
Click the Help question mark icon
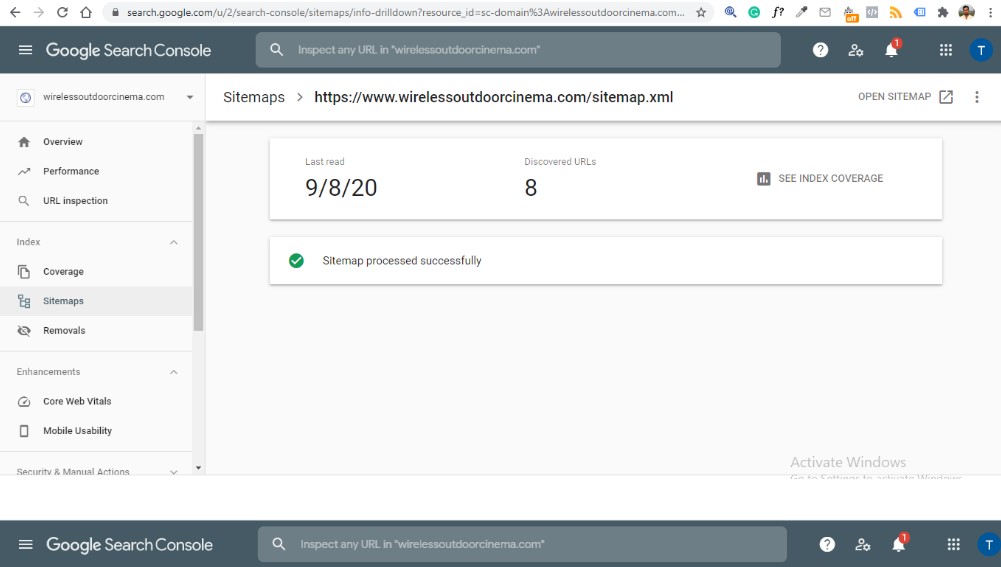(x=820, y=50)
